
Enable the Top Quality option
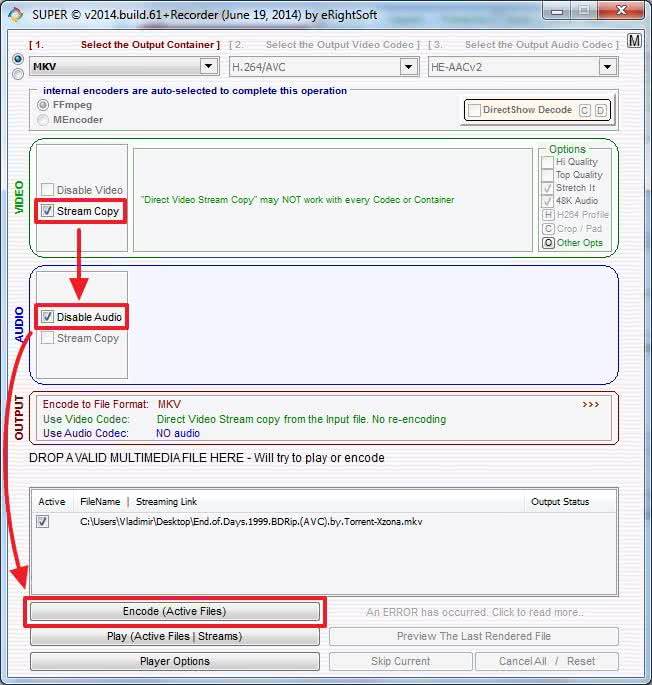[547, 175]
